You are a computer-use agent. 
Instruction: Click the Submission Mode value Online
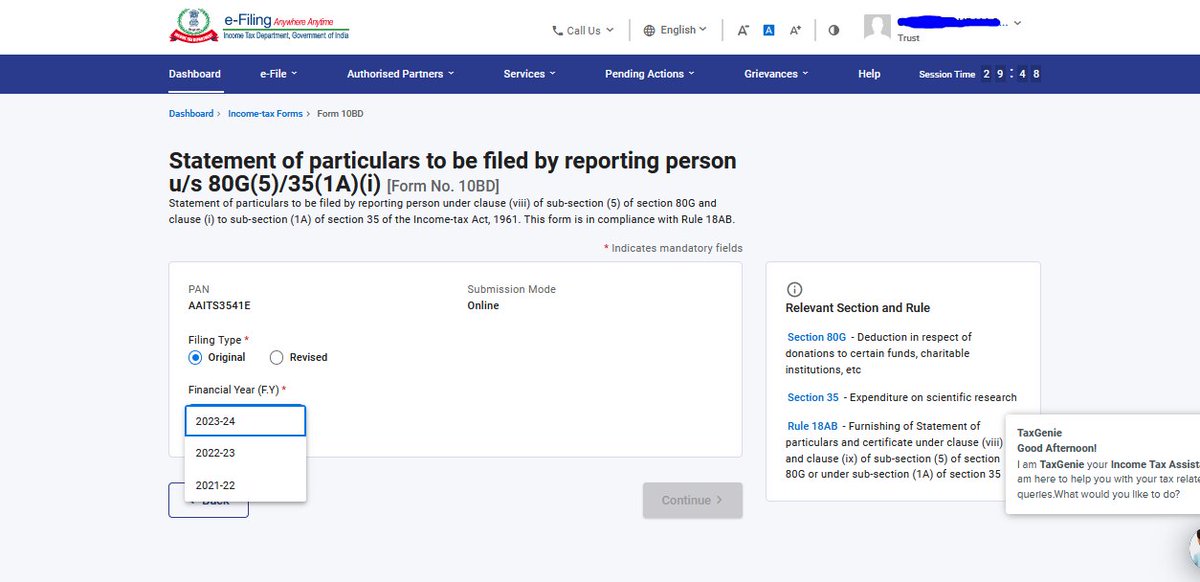point(483,306)
